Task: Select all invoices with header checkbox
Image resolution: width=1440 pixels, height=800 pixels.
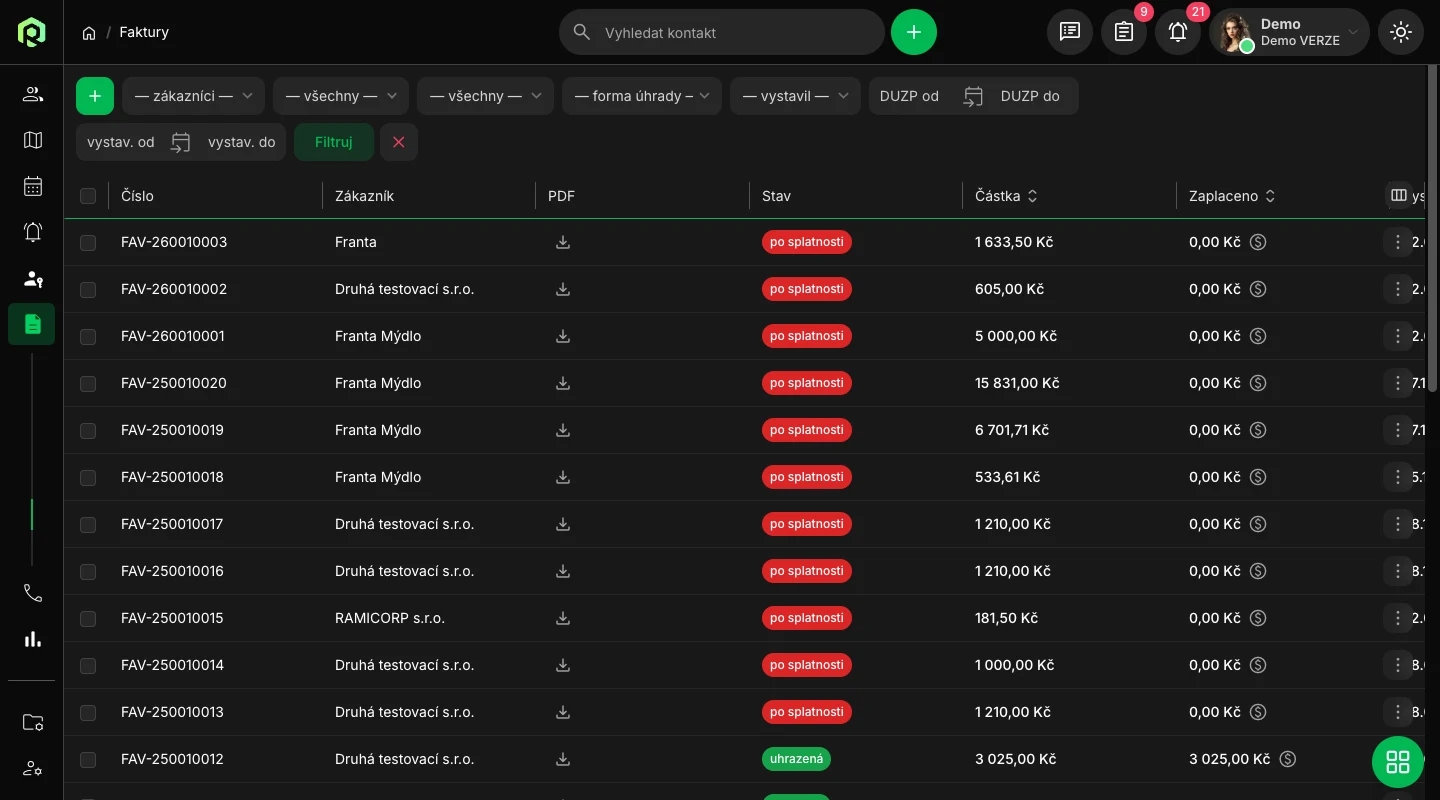Action: [x=88, y=196]
